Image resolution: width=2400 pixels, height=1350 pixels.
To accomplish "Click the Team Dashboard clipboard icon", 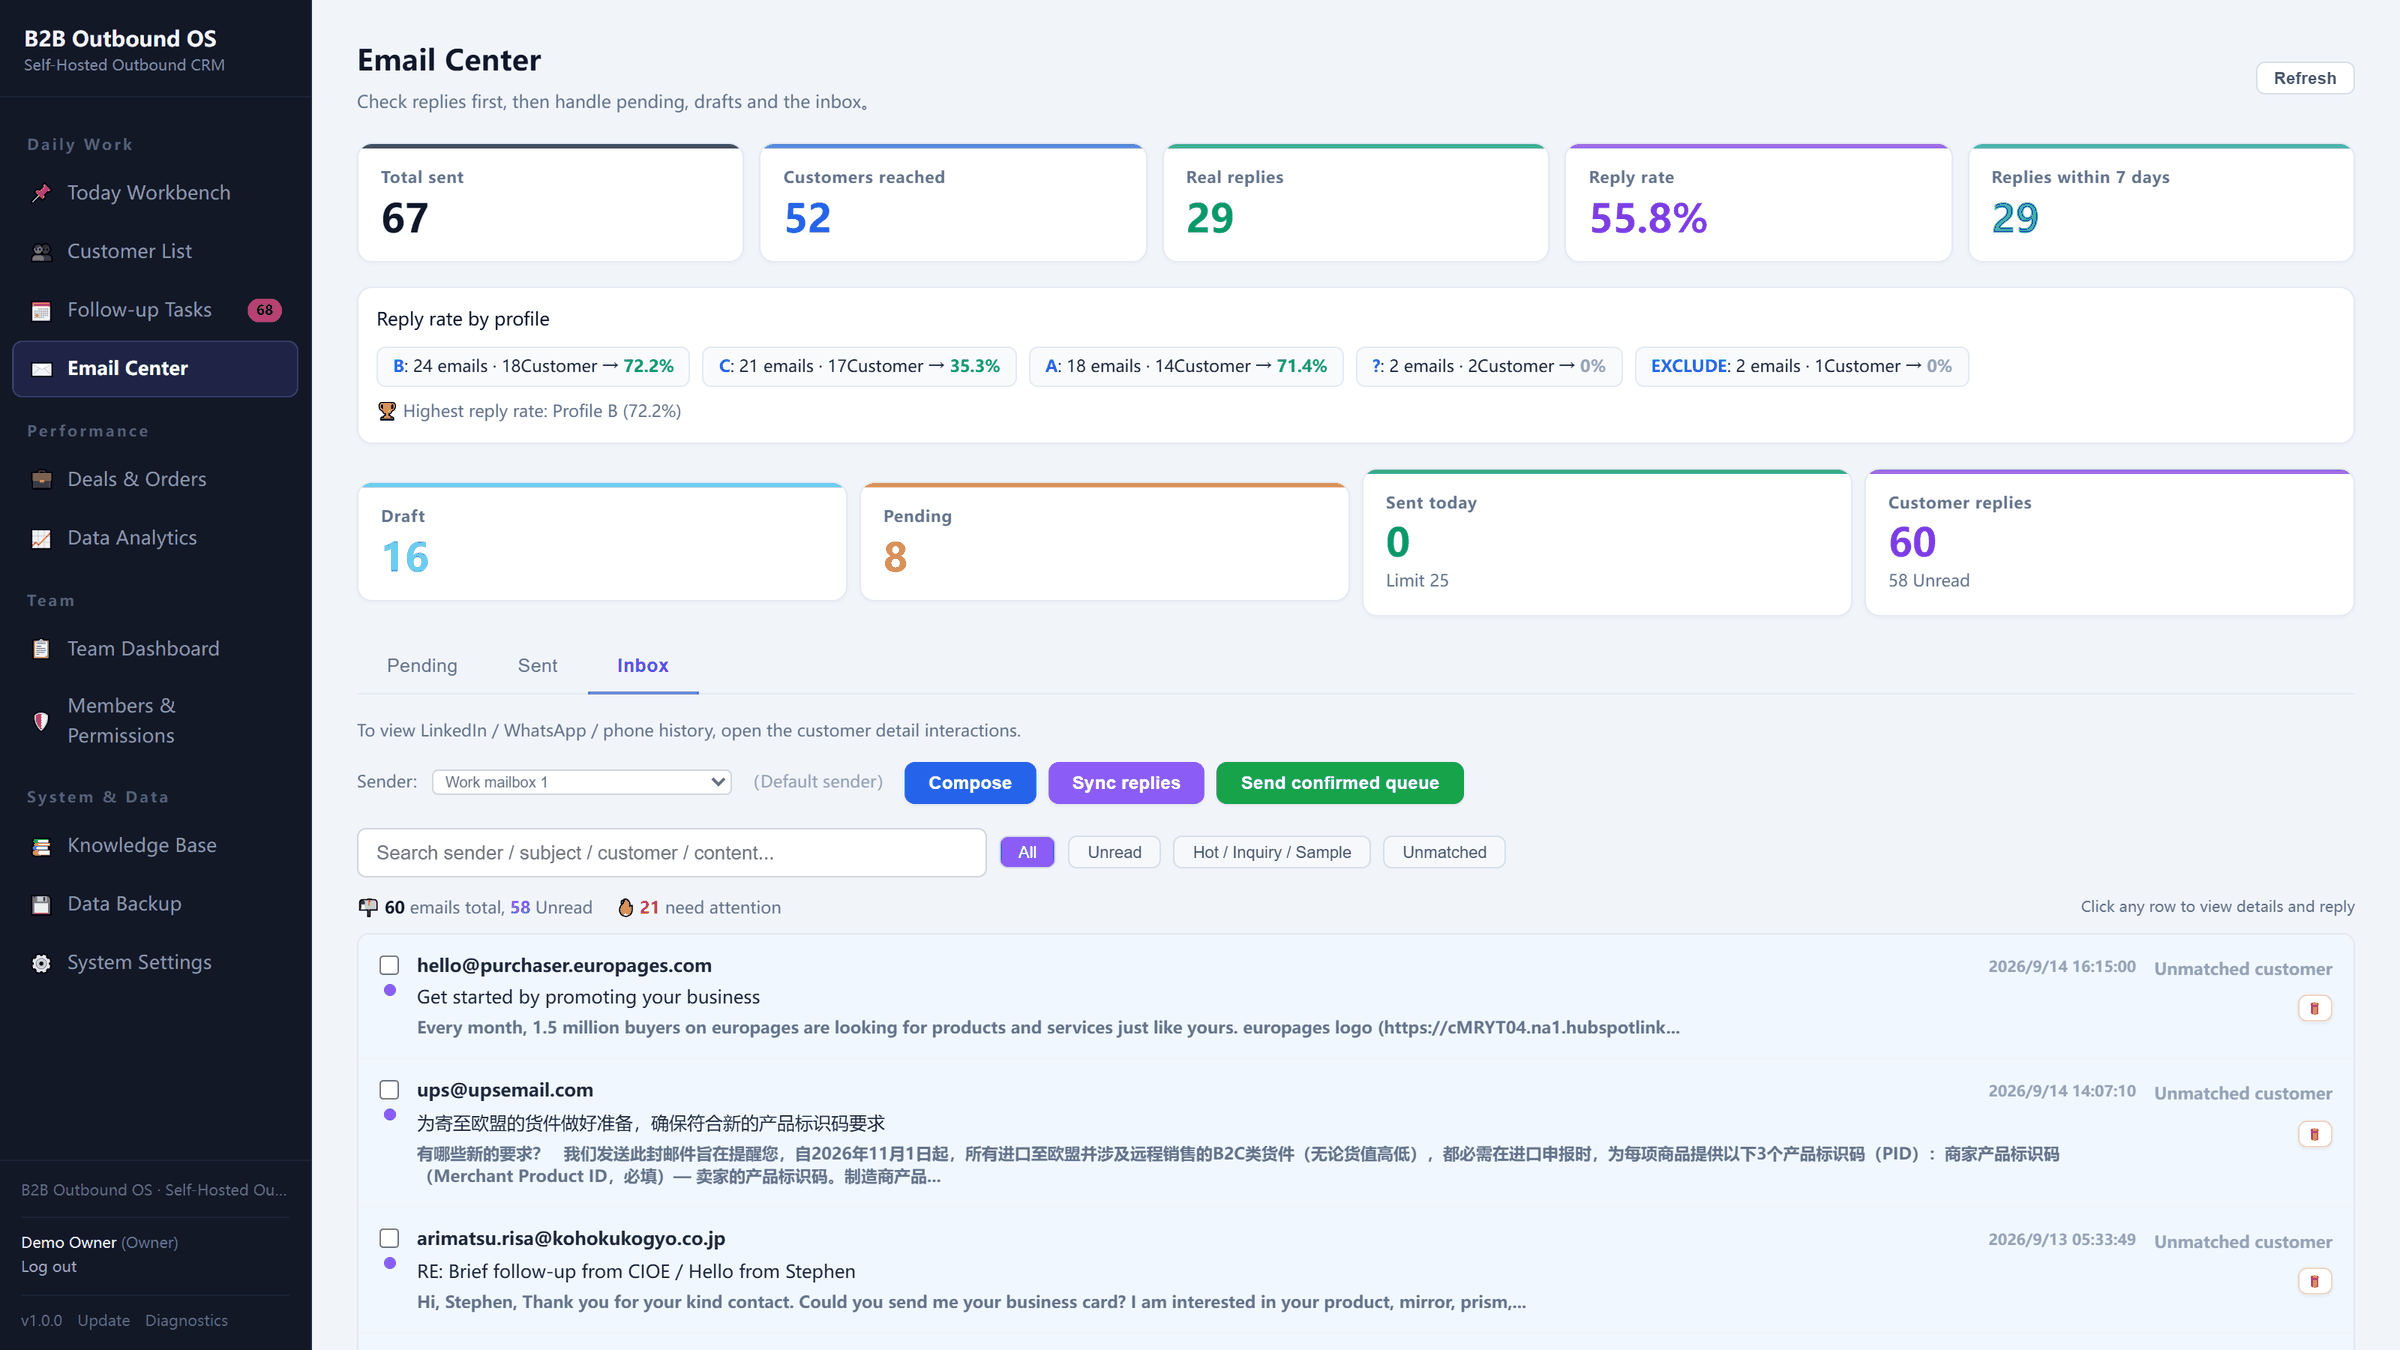I will coord(41,649).
